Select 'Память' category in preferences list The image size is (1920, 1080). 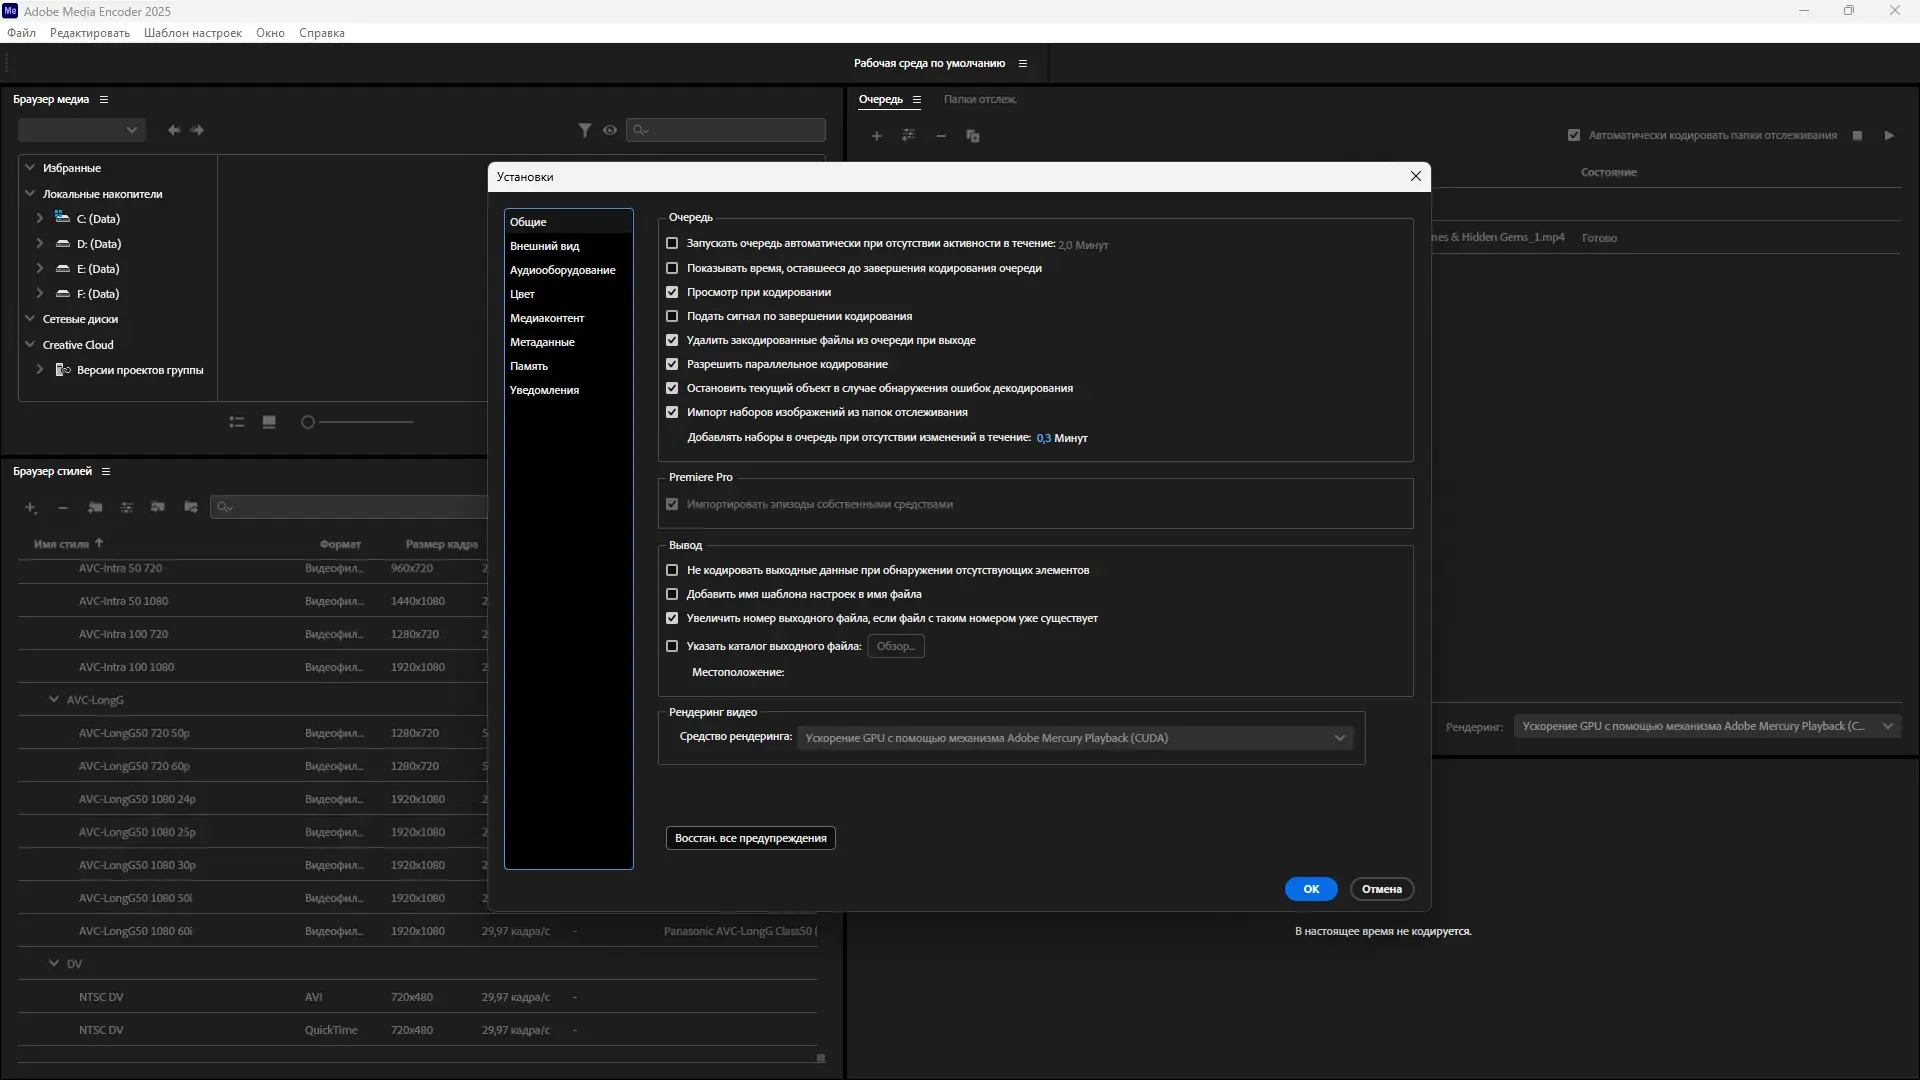click(529, 366)
